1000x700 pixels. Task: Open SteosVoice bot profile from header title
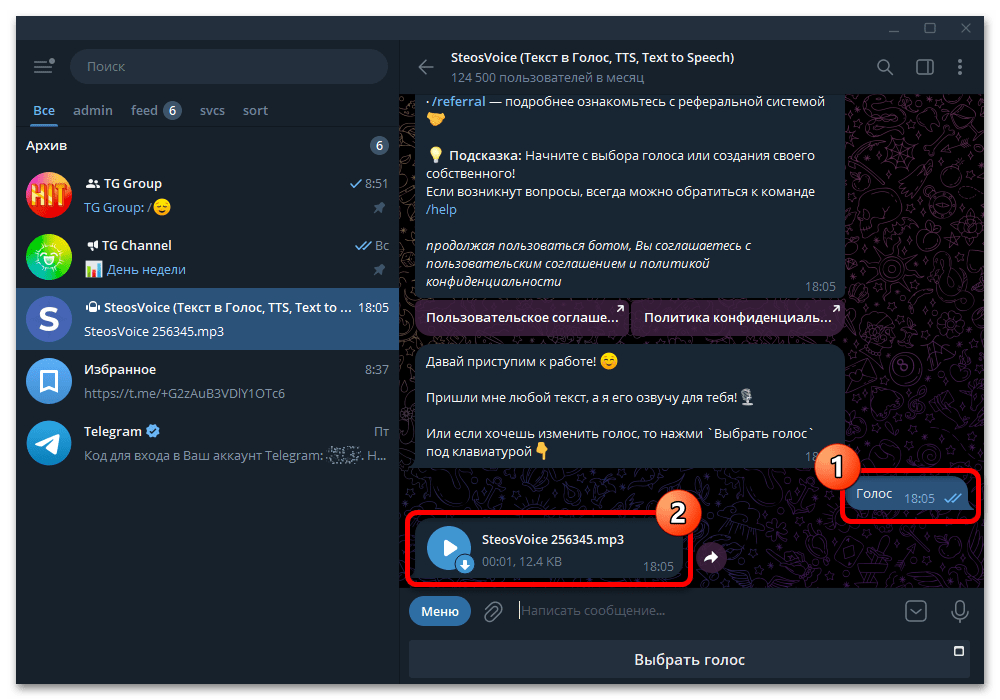(x=592, y=57)
